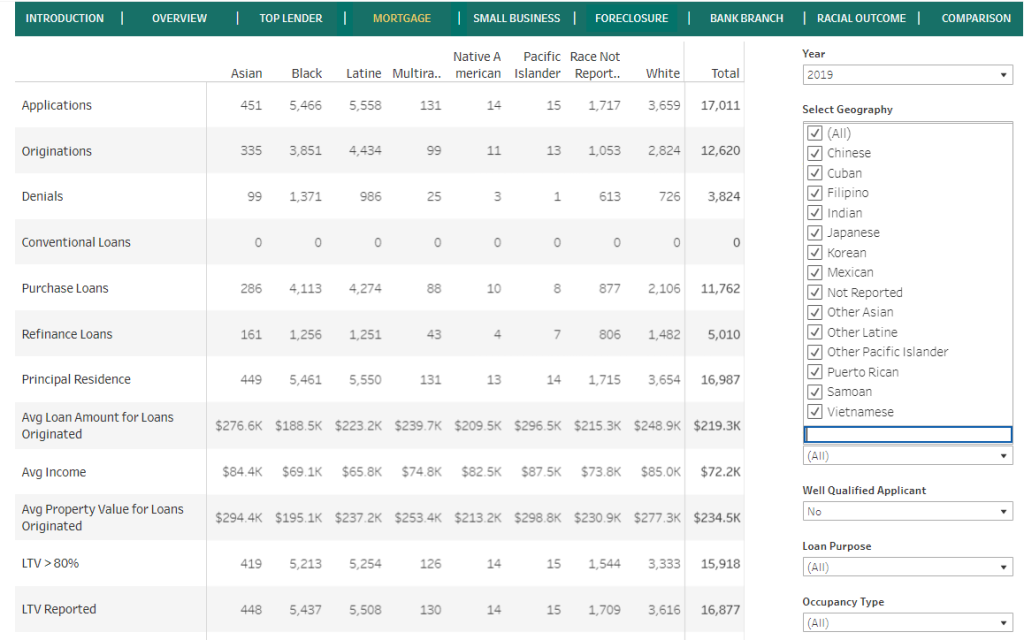This screenshot has width=1024, height=640.
Task: Open the Occupancy Type dropdown
Action: coord(907,623)
